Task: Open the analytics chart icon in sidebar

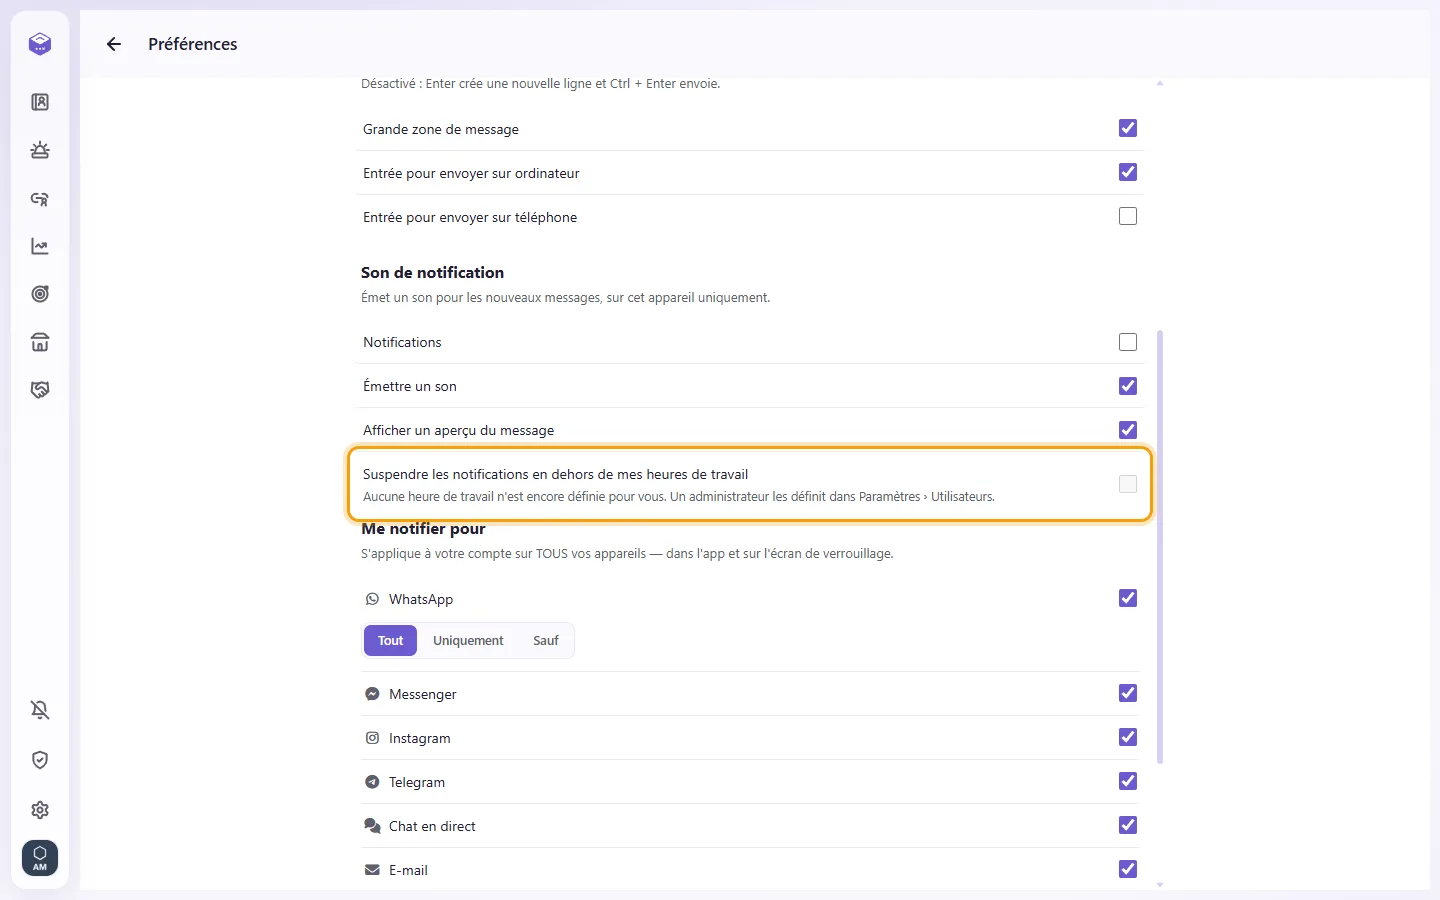Action: click(40, 246)
